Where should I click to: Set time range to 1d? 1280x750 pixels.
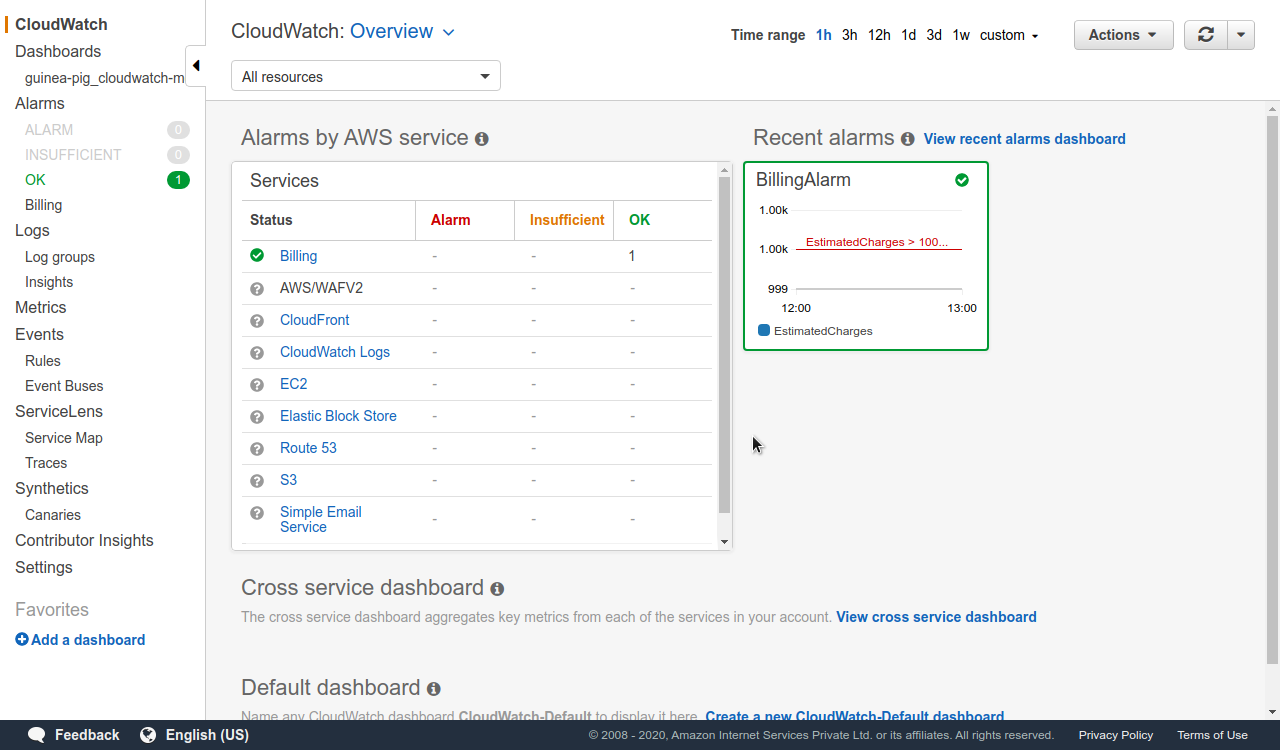tap(908, 35)
